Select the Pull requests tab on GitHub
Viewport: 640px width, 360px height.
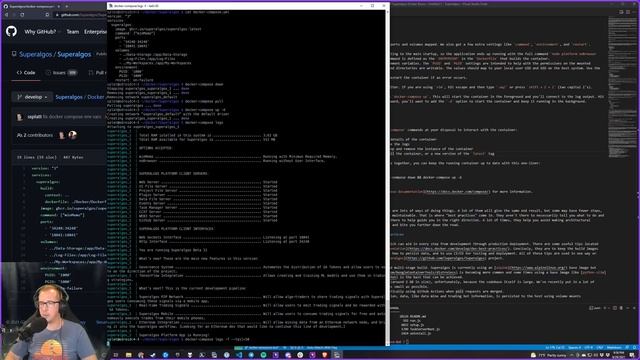pos(97,73)
